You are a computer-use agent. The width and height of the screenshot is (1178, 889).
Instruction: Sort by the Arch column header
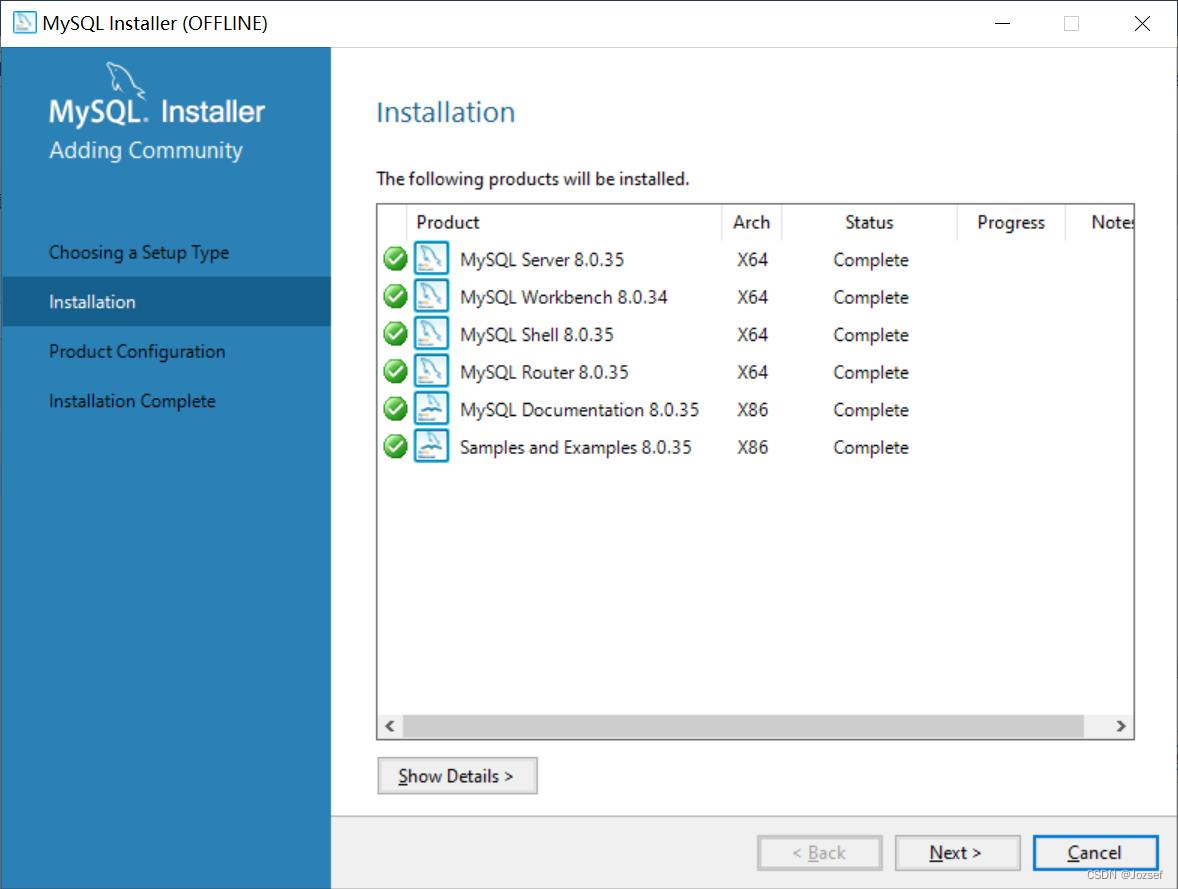click(x=751, y=222)
